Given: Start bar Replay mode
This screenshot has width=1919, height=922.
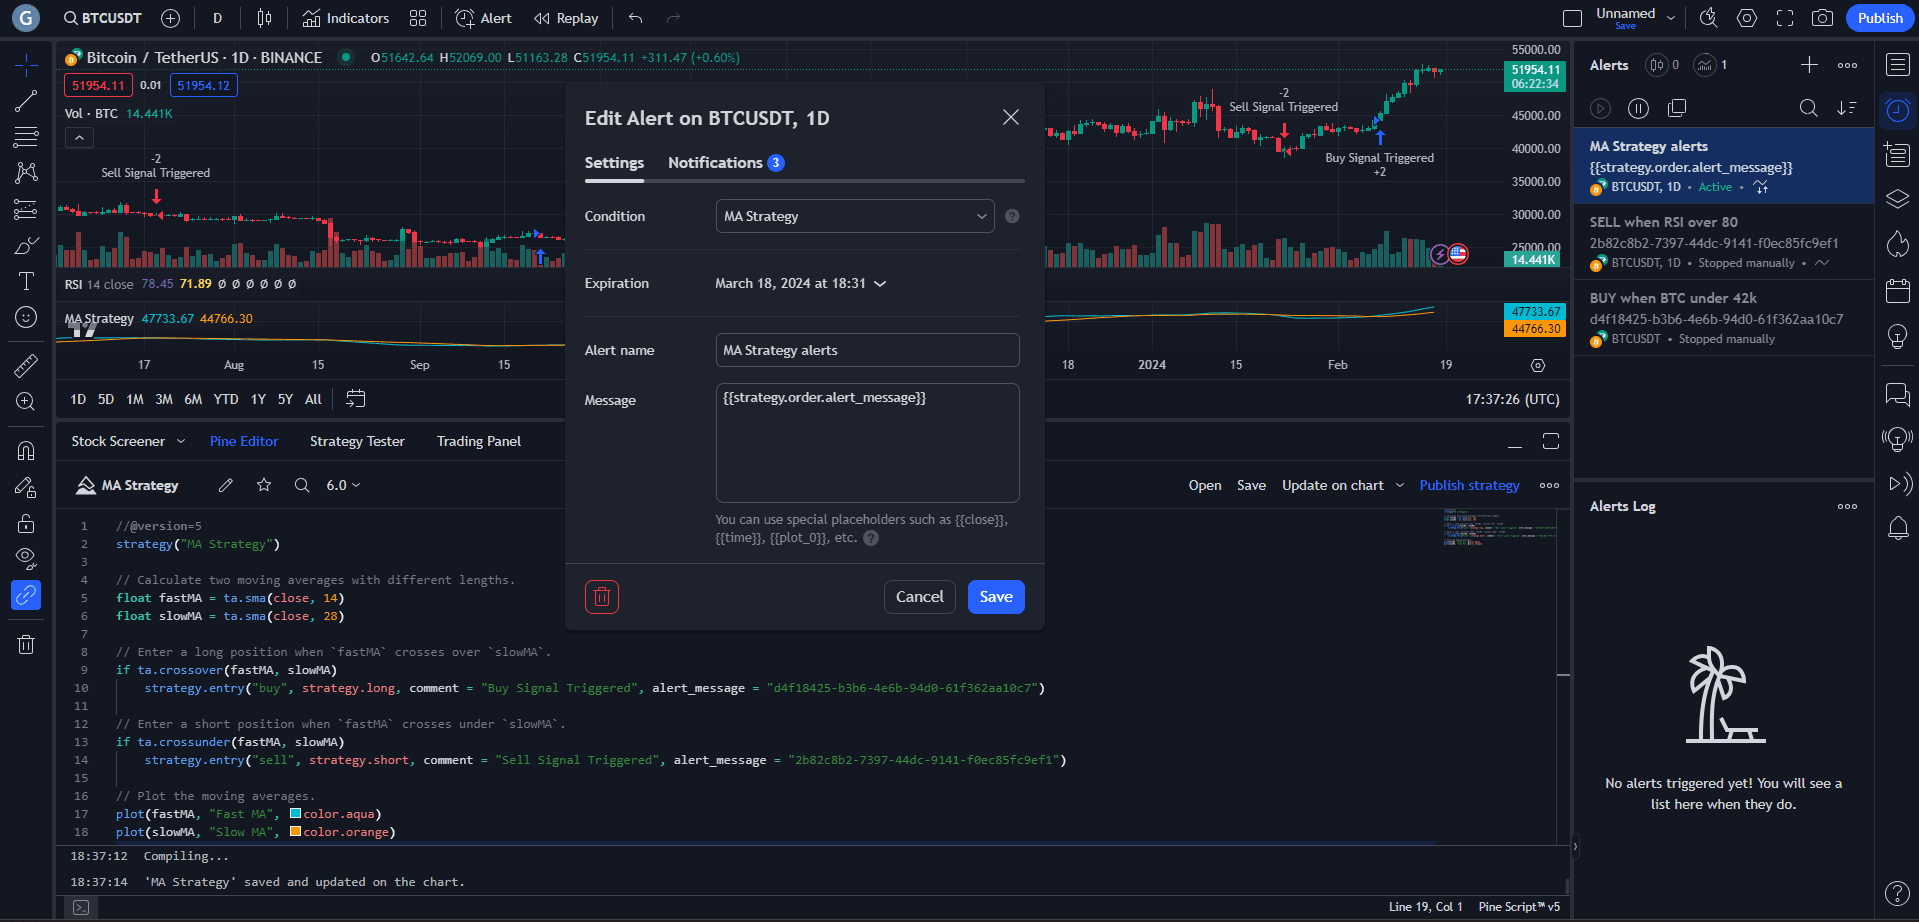Looking at the screenshot, I should 566,18.
